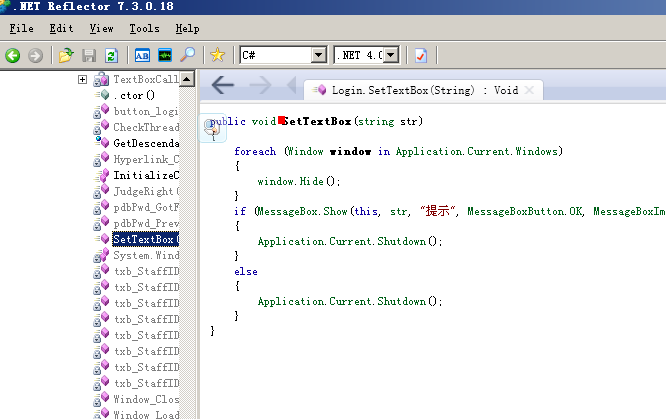Click the Options icon right of .NET dropdown
The image size is (666, 419).
(x=421, y=55)
